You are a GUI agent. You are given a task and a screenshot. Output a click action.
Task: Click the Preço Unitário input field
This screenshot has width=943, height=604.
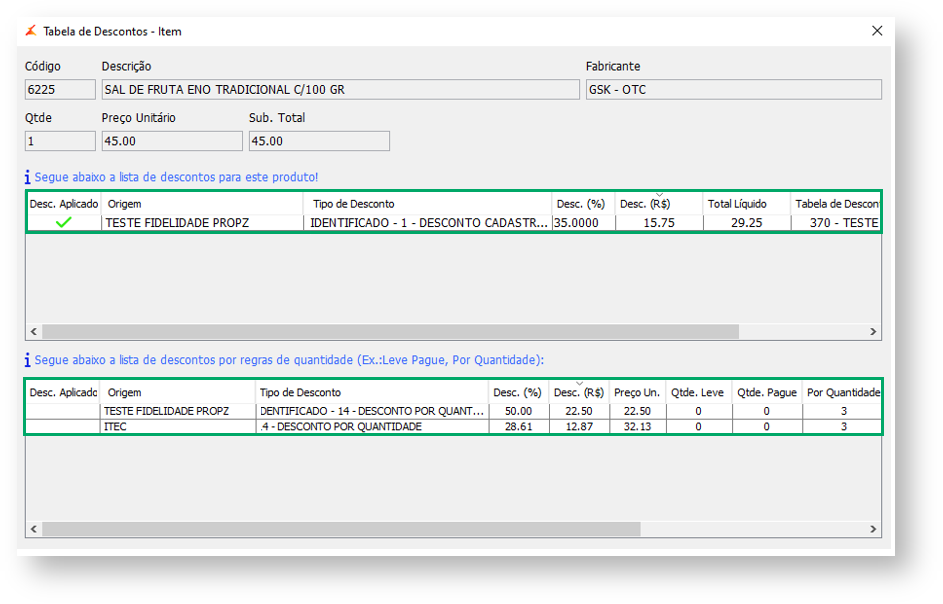coord(170,141)
